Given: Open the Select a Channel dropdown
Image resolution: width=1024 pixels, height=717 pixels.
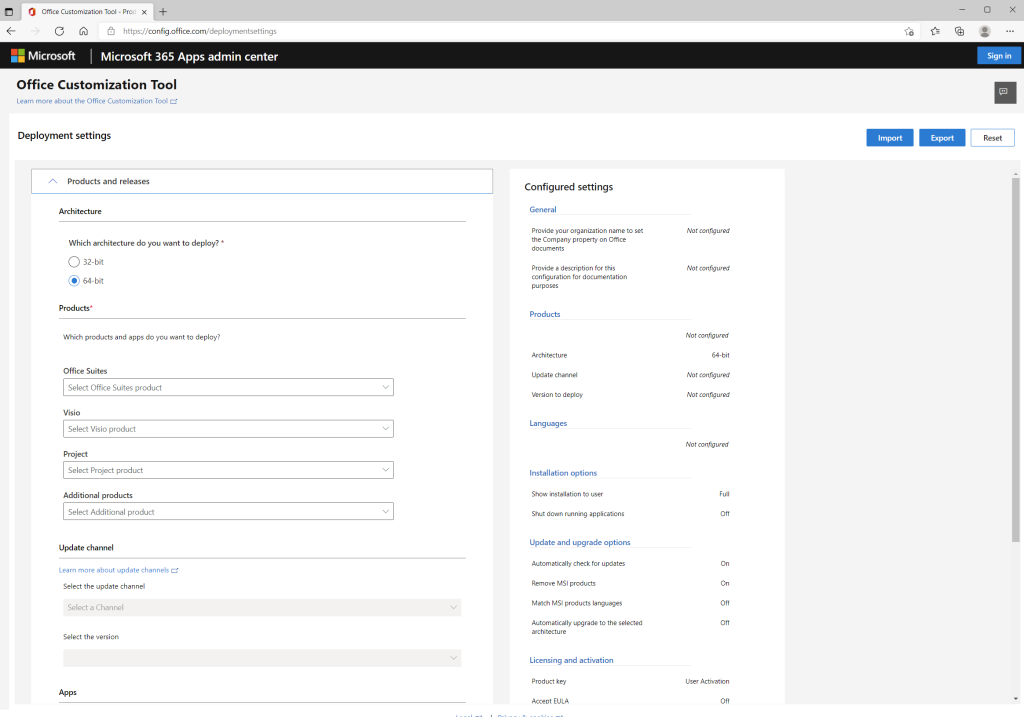Looking at the screenshot, I should (262, 607).
